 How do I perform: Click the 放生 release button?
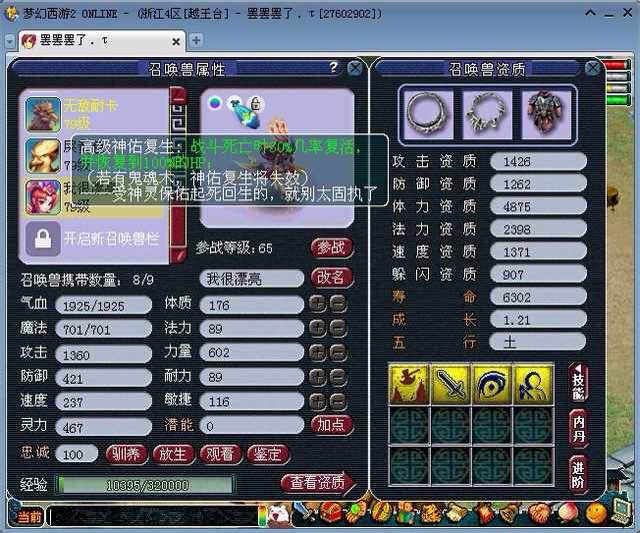pos(173,454)
